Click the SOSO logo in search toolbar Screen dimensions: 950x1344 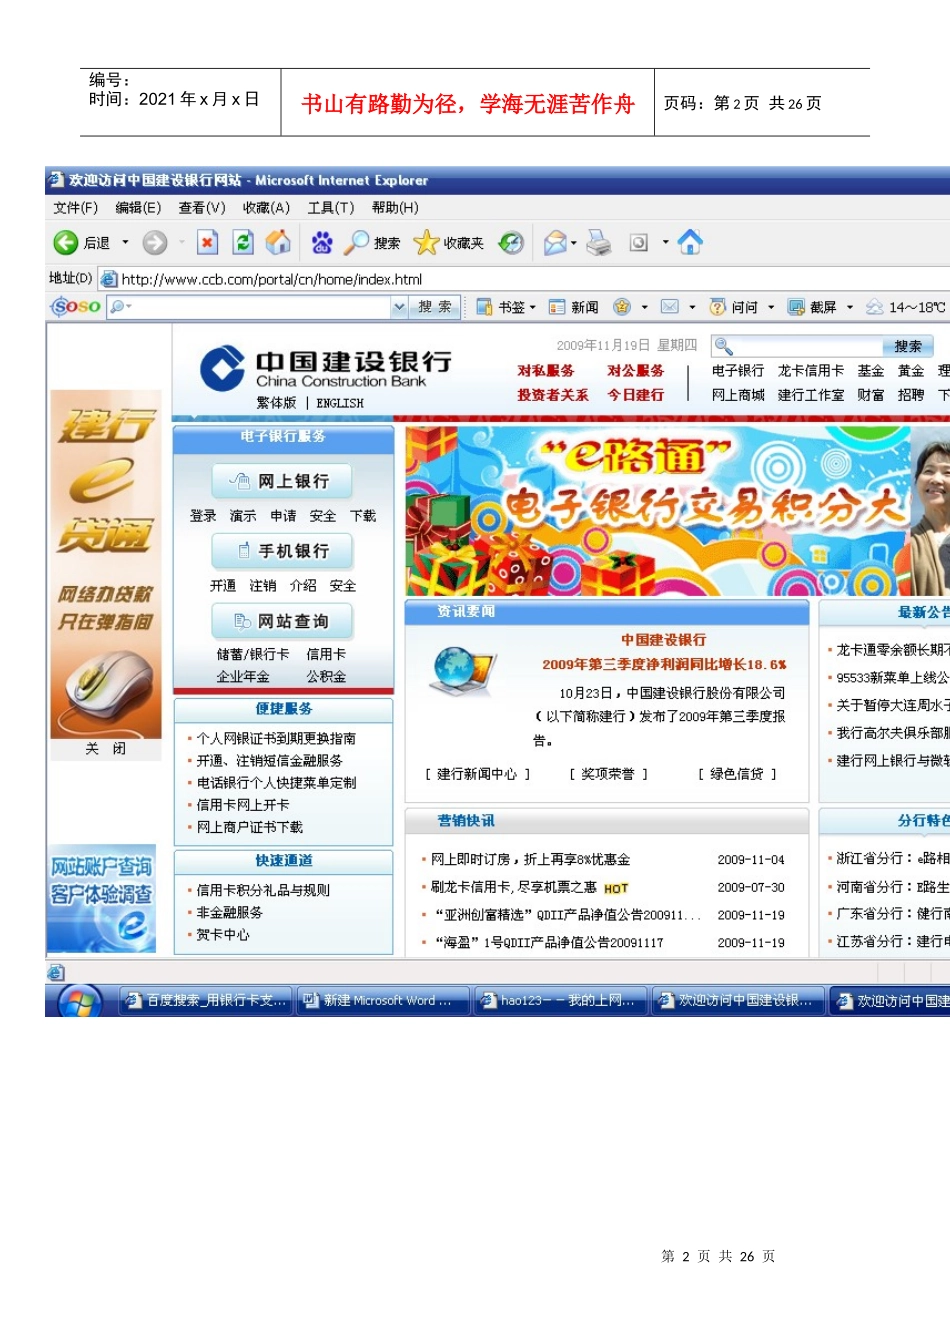point(77,307)
